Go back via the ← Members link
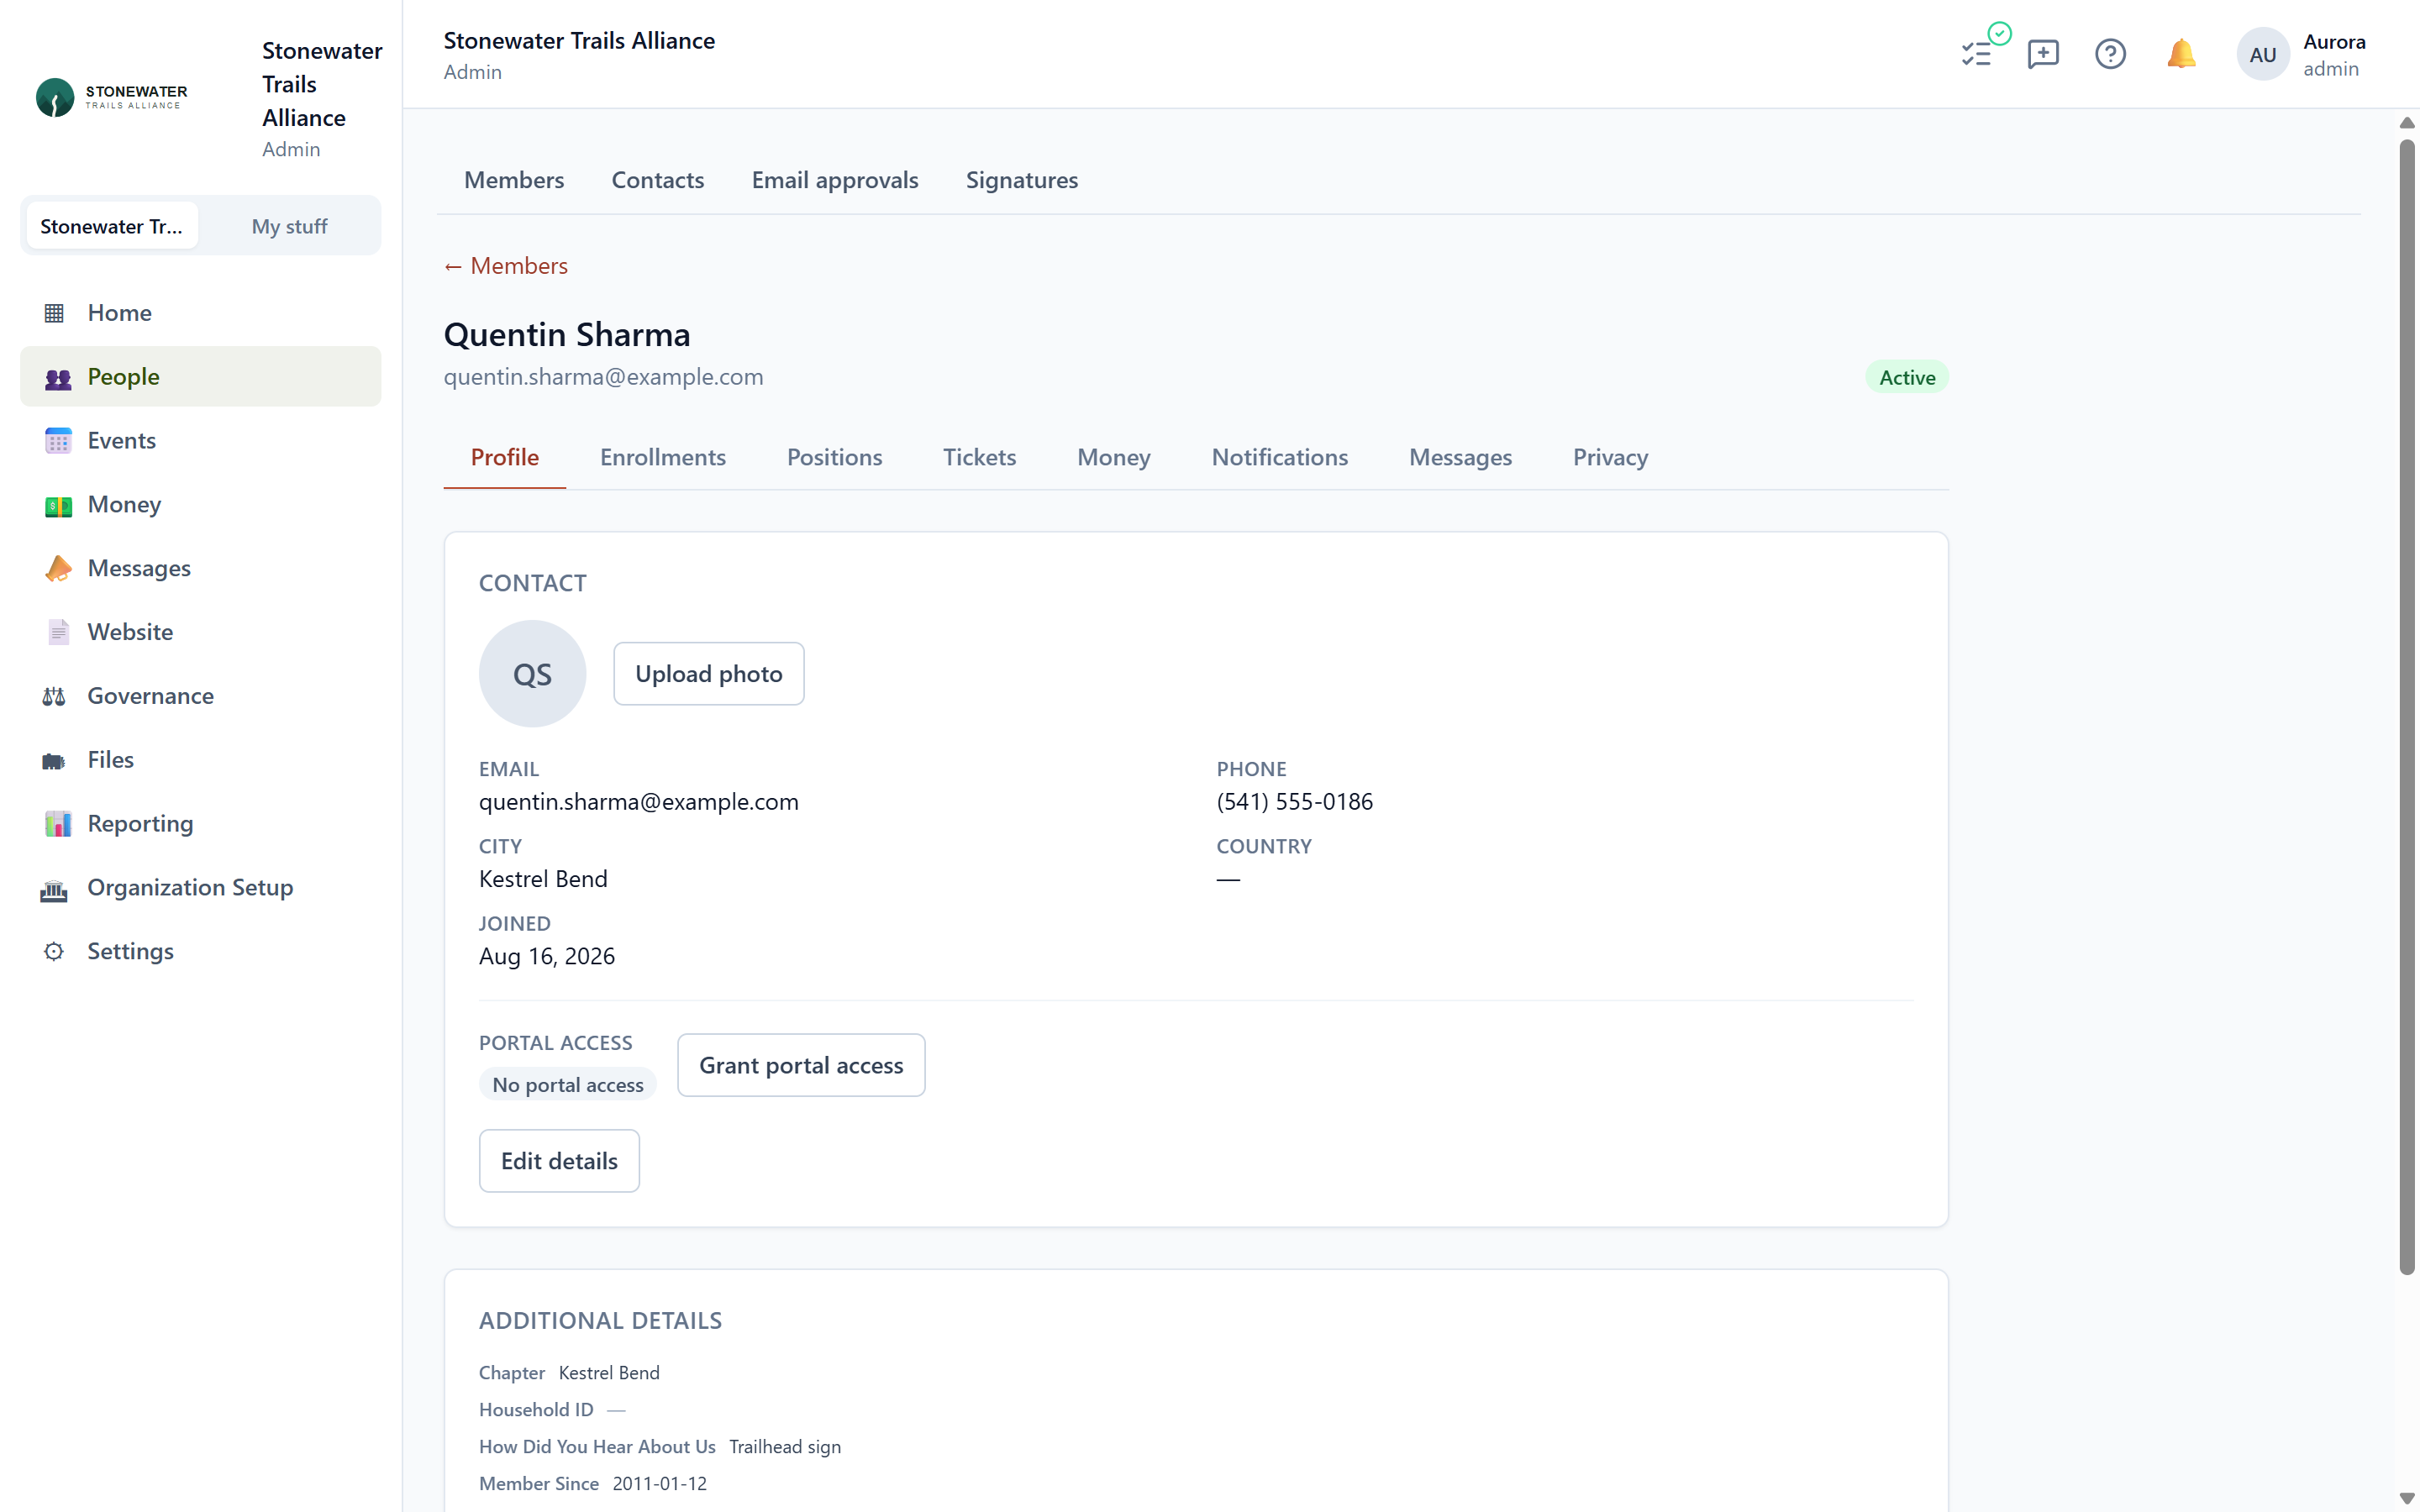 pyautogui.click(x=506, y=266)
